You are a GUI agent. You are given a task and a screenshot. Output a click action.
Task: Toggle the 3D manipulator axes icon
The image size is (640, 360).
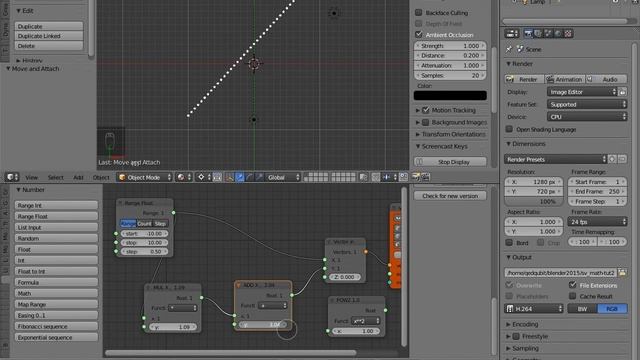pos(230,177)
